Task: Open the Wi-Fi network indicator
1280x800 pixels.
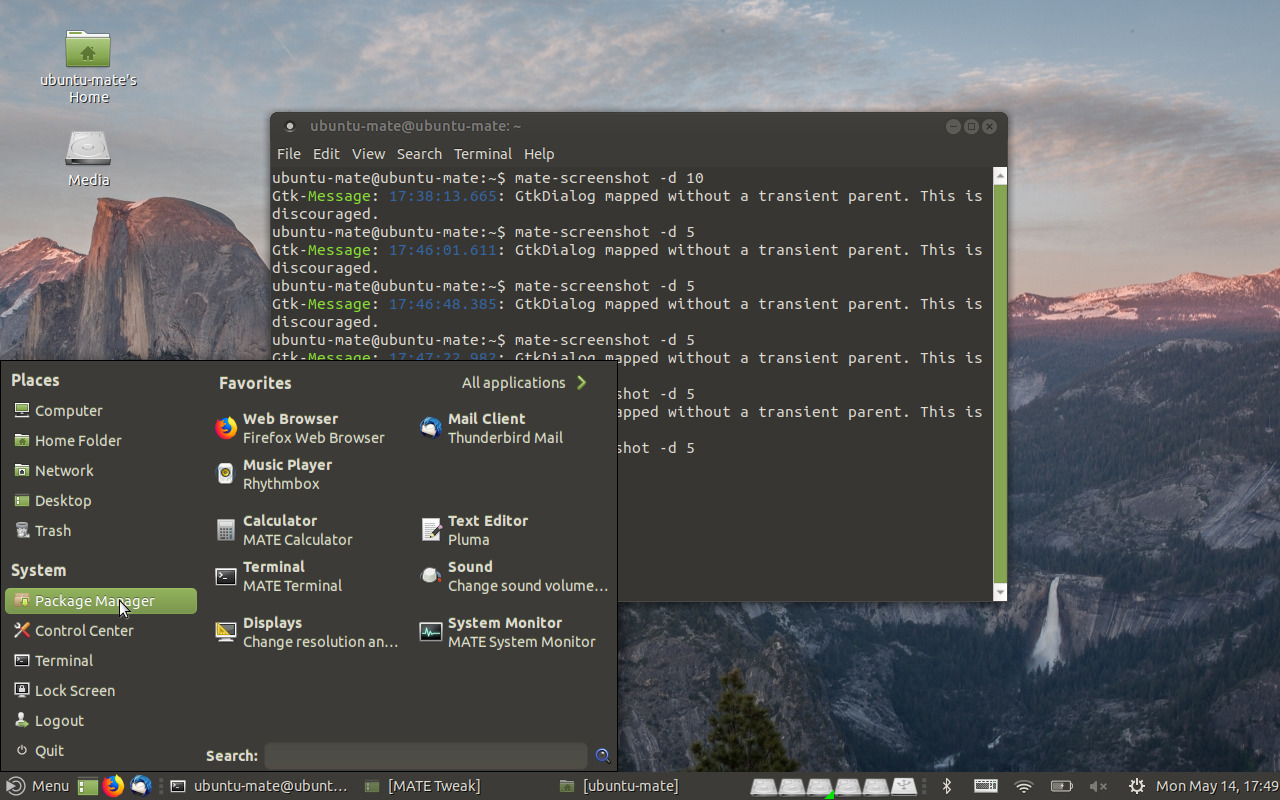Action: click(1023, 786)
